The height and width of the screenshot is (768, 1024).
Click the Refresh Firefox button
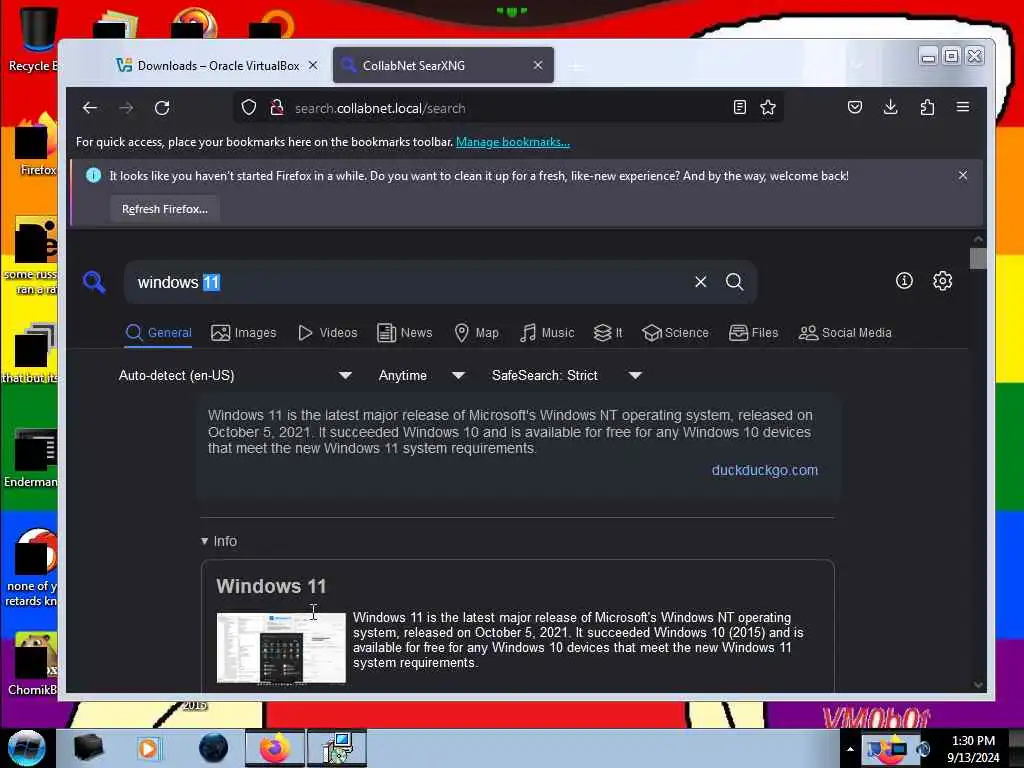point(165,209)
